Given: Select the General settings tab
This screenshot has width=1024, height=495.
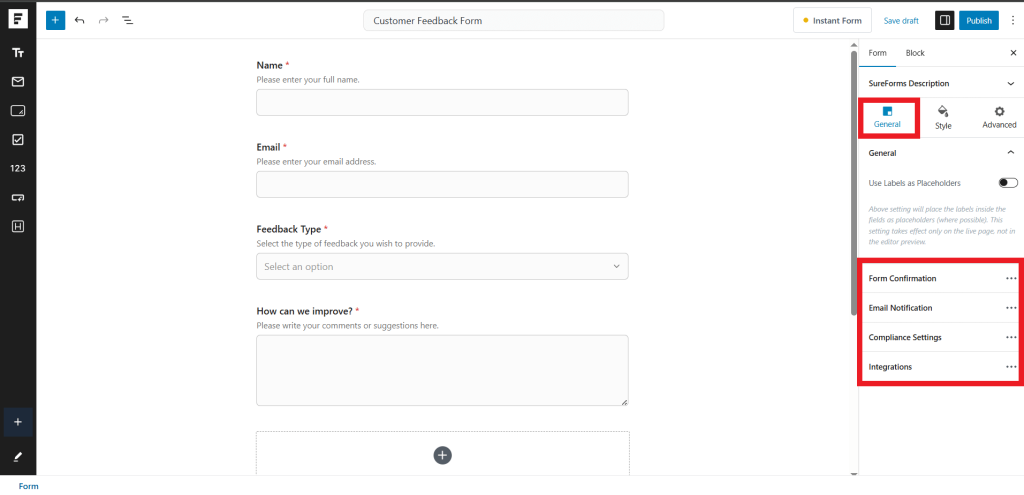Looking at the screenshot, I should [887, 118].
